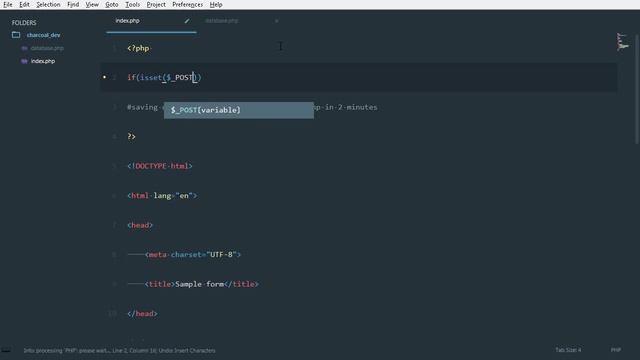
Task: Toggle the sidebar panel switcher icon in status bar
Action: 6,350
